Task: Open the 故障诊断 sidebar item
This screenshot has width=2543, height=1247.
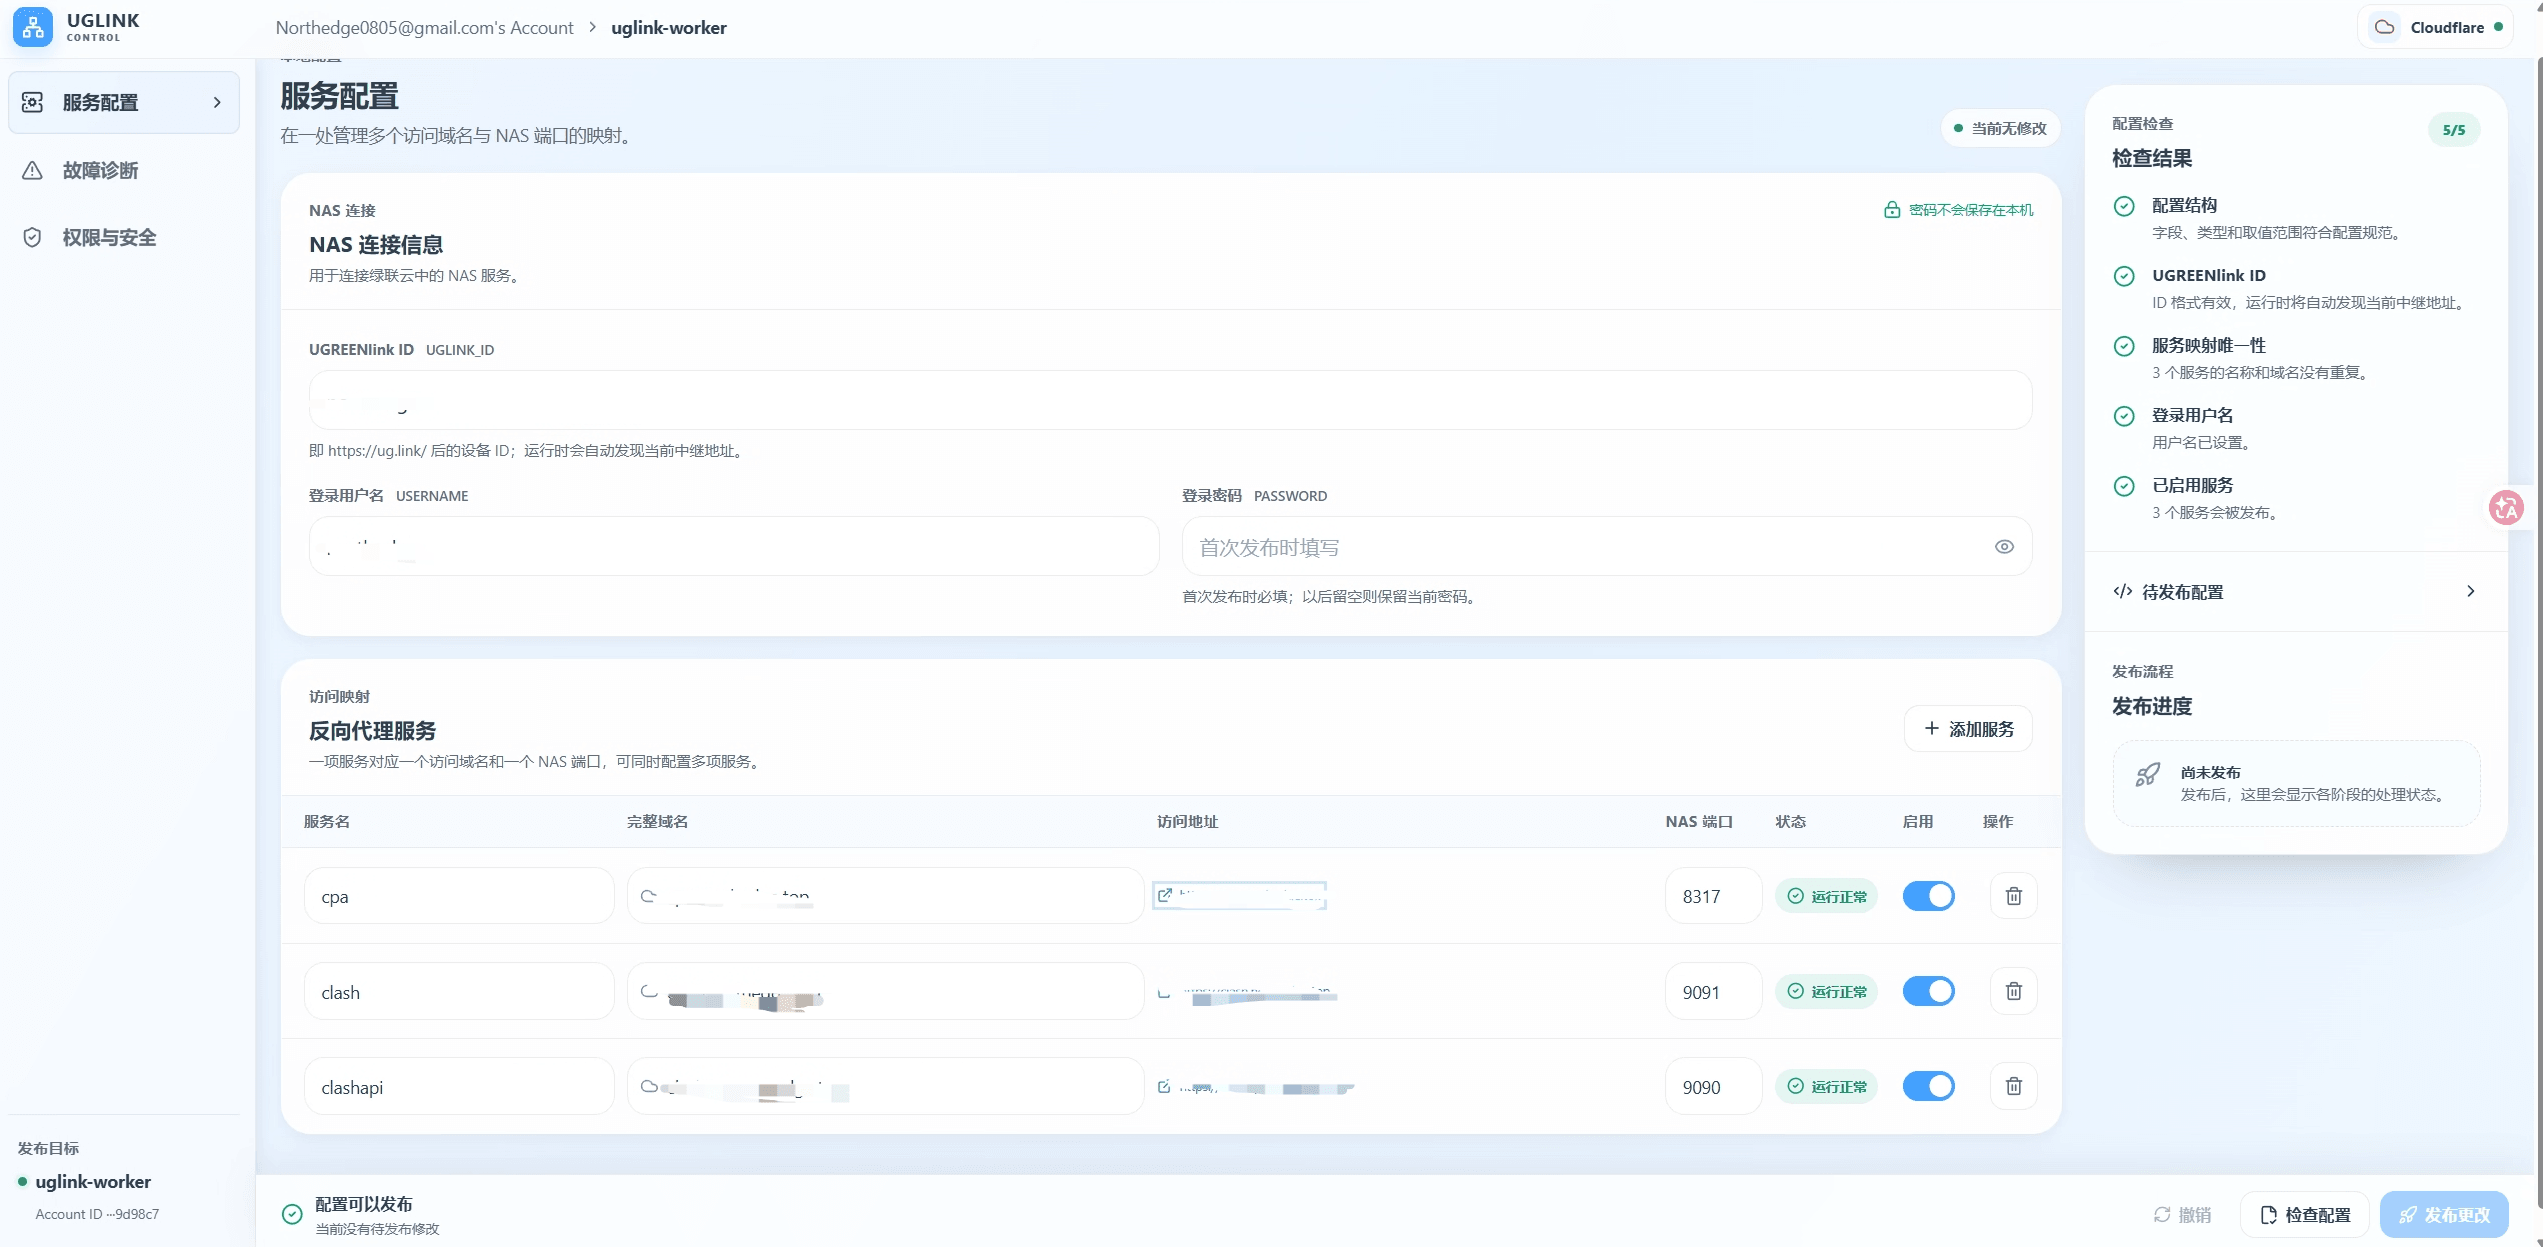Action: (124, 170)
